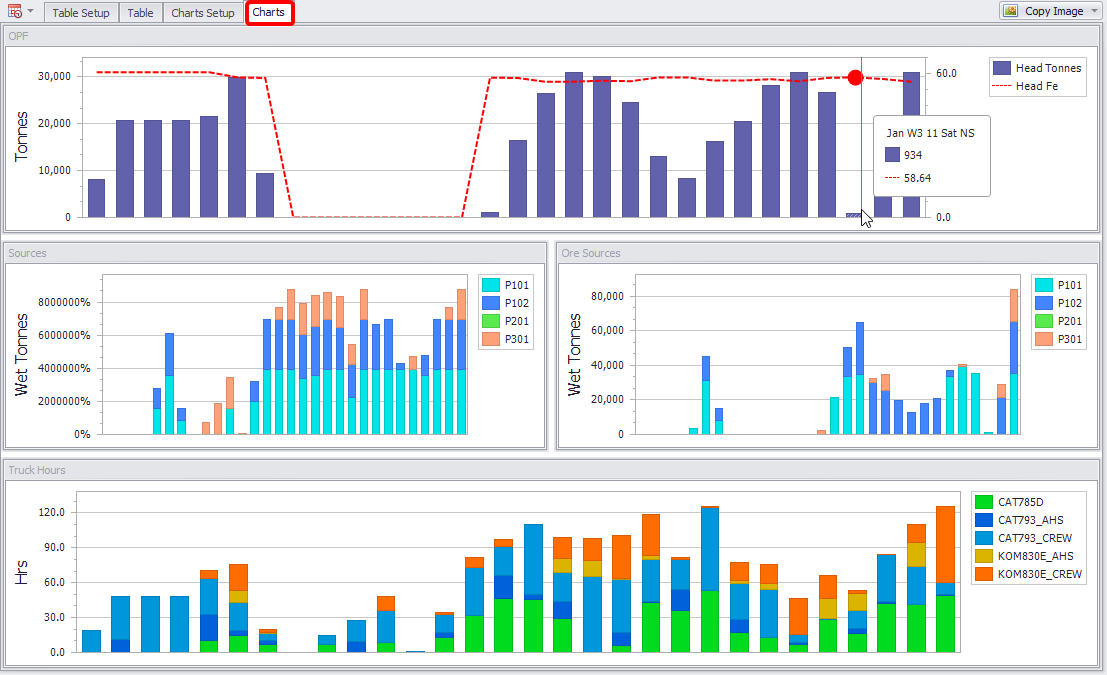The height and width of the screenshot is (675, 1107).
Task: Open the Copy Image dropdown arrow
Action: click(1095, 11)
